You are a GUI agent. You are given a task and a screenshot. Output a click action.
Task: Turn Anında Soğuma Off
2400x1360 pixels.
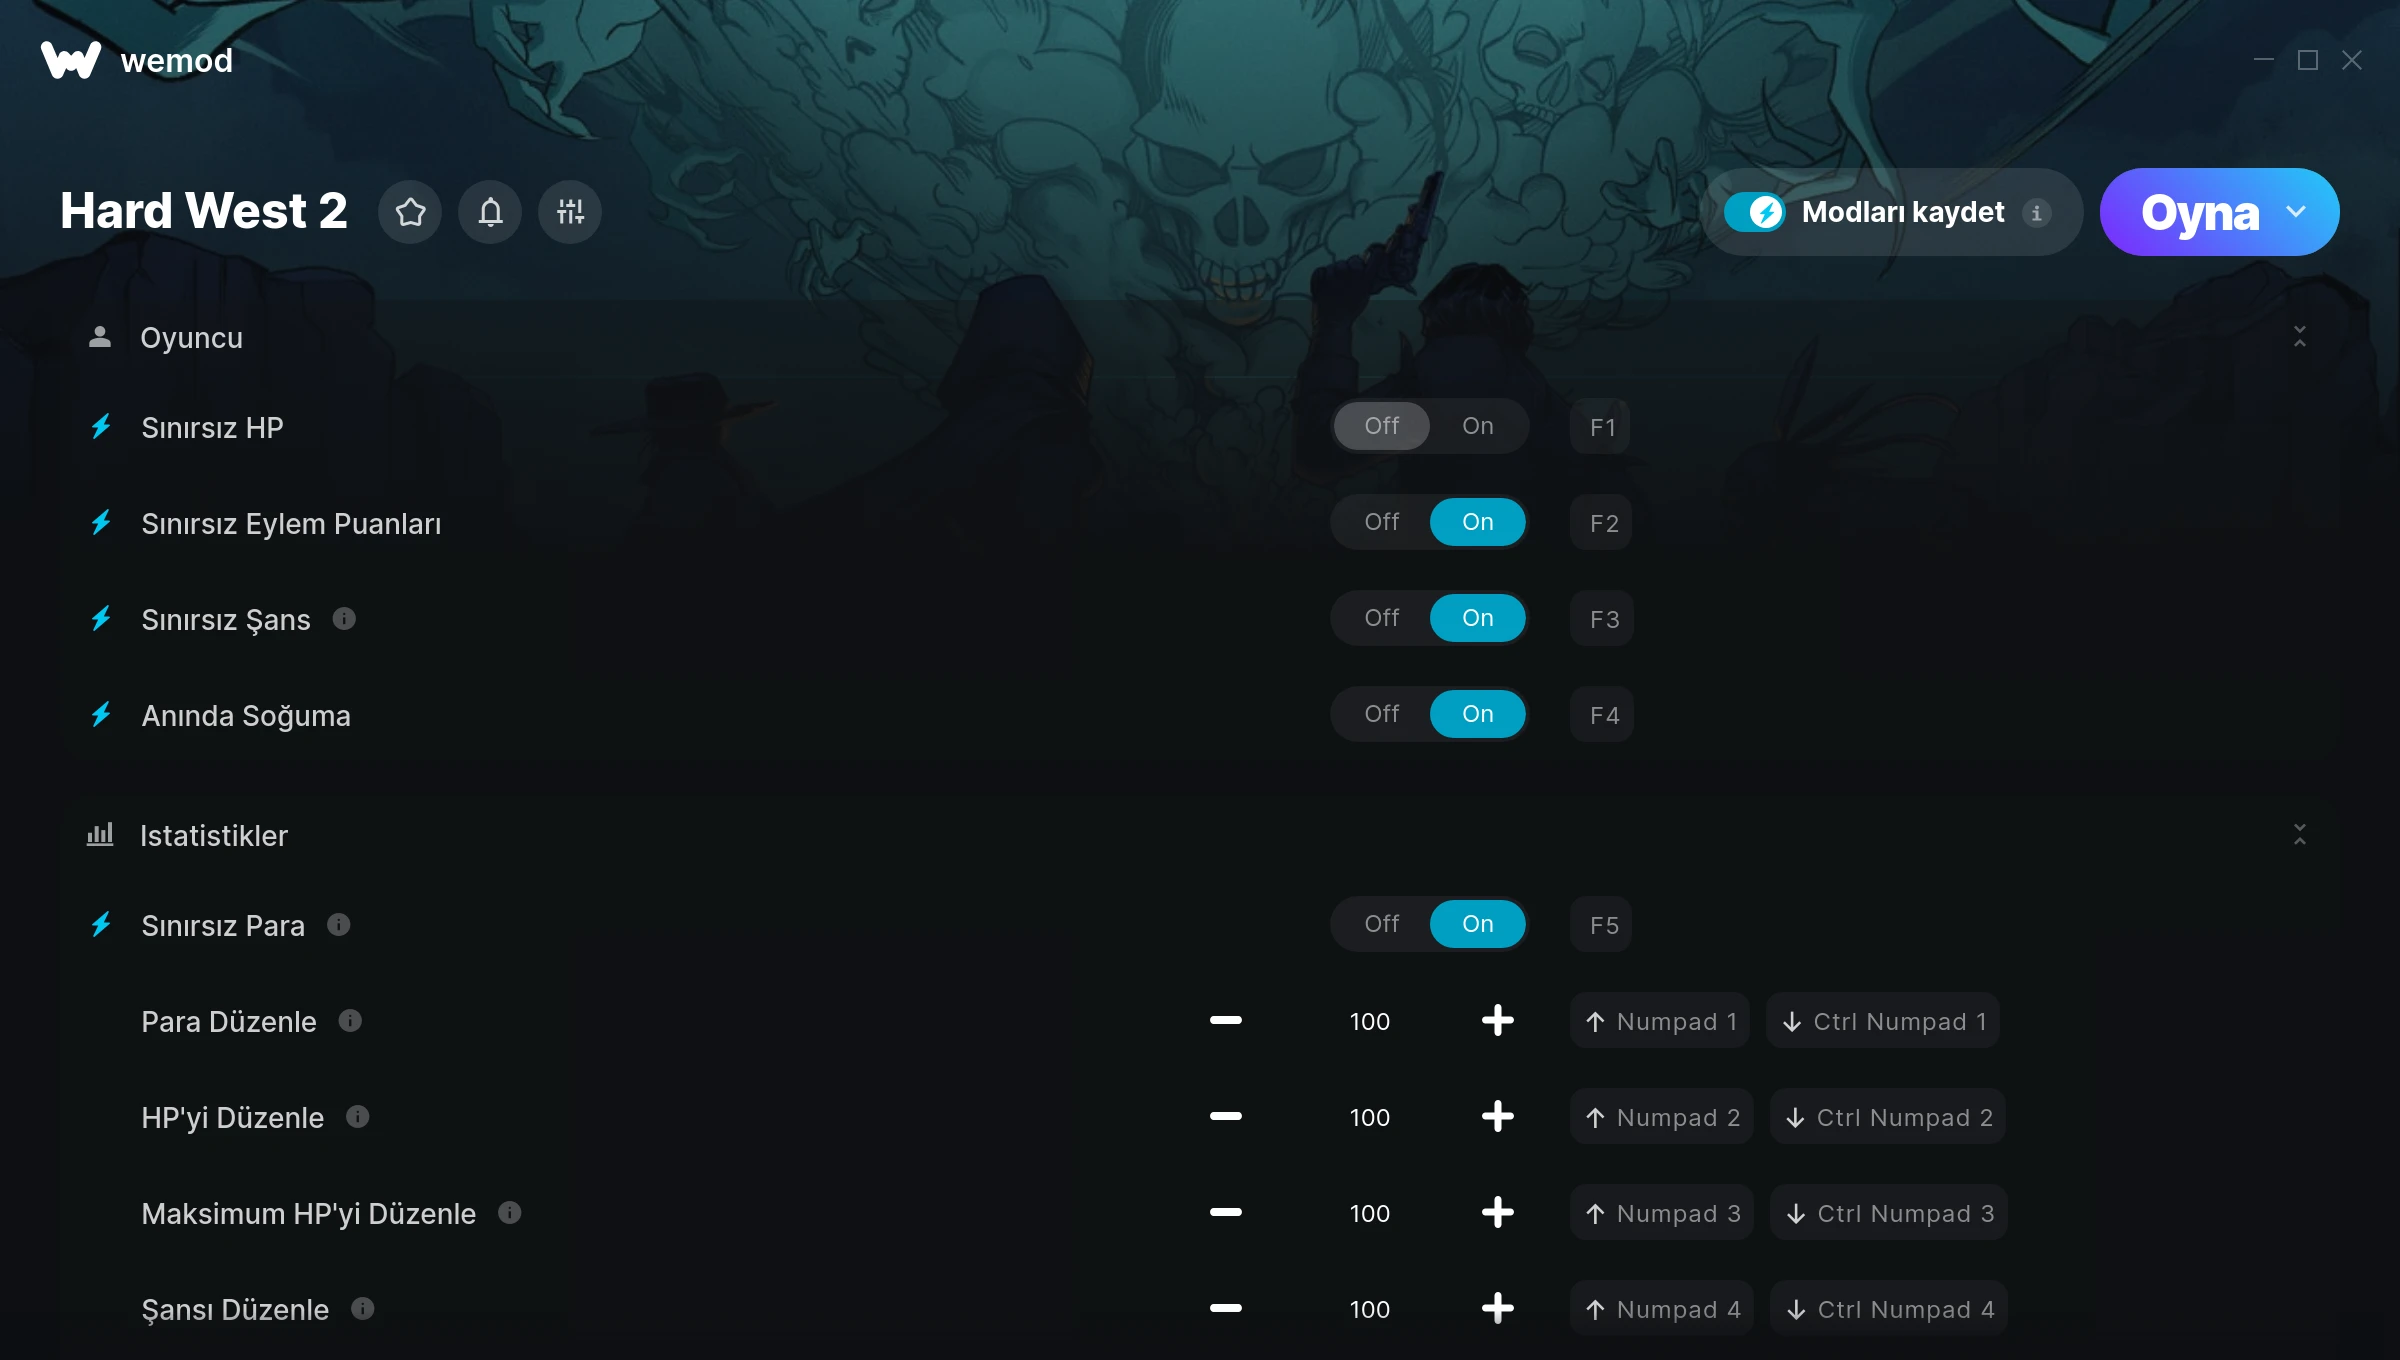1382,714
